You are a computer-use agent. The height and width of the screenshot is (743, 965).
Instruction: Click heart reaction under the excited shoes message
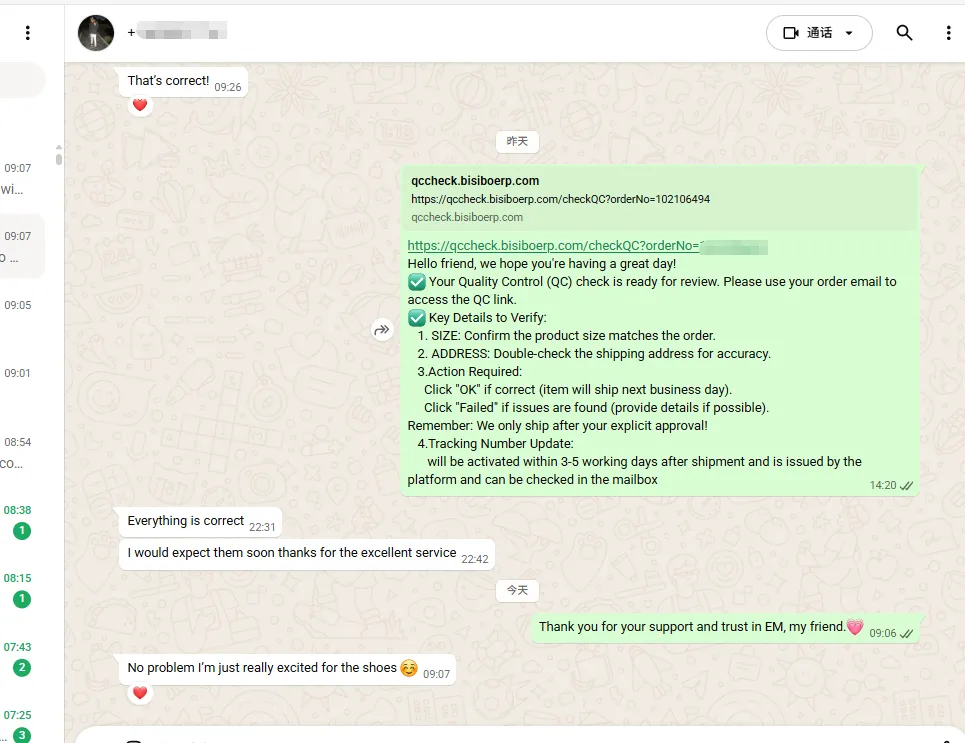coord(140,693)
